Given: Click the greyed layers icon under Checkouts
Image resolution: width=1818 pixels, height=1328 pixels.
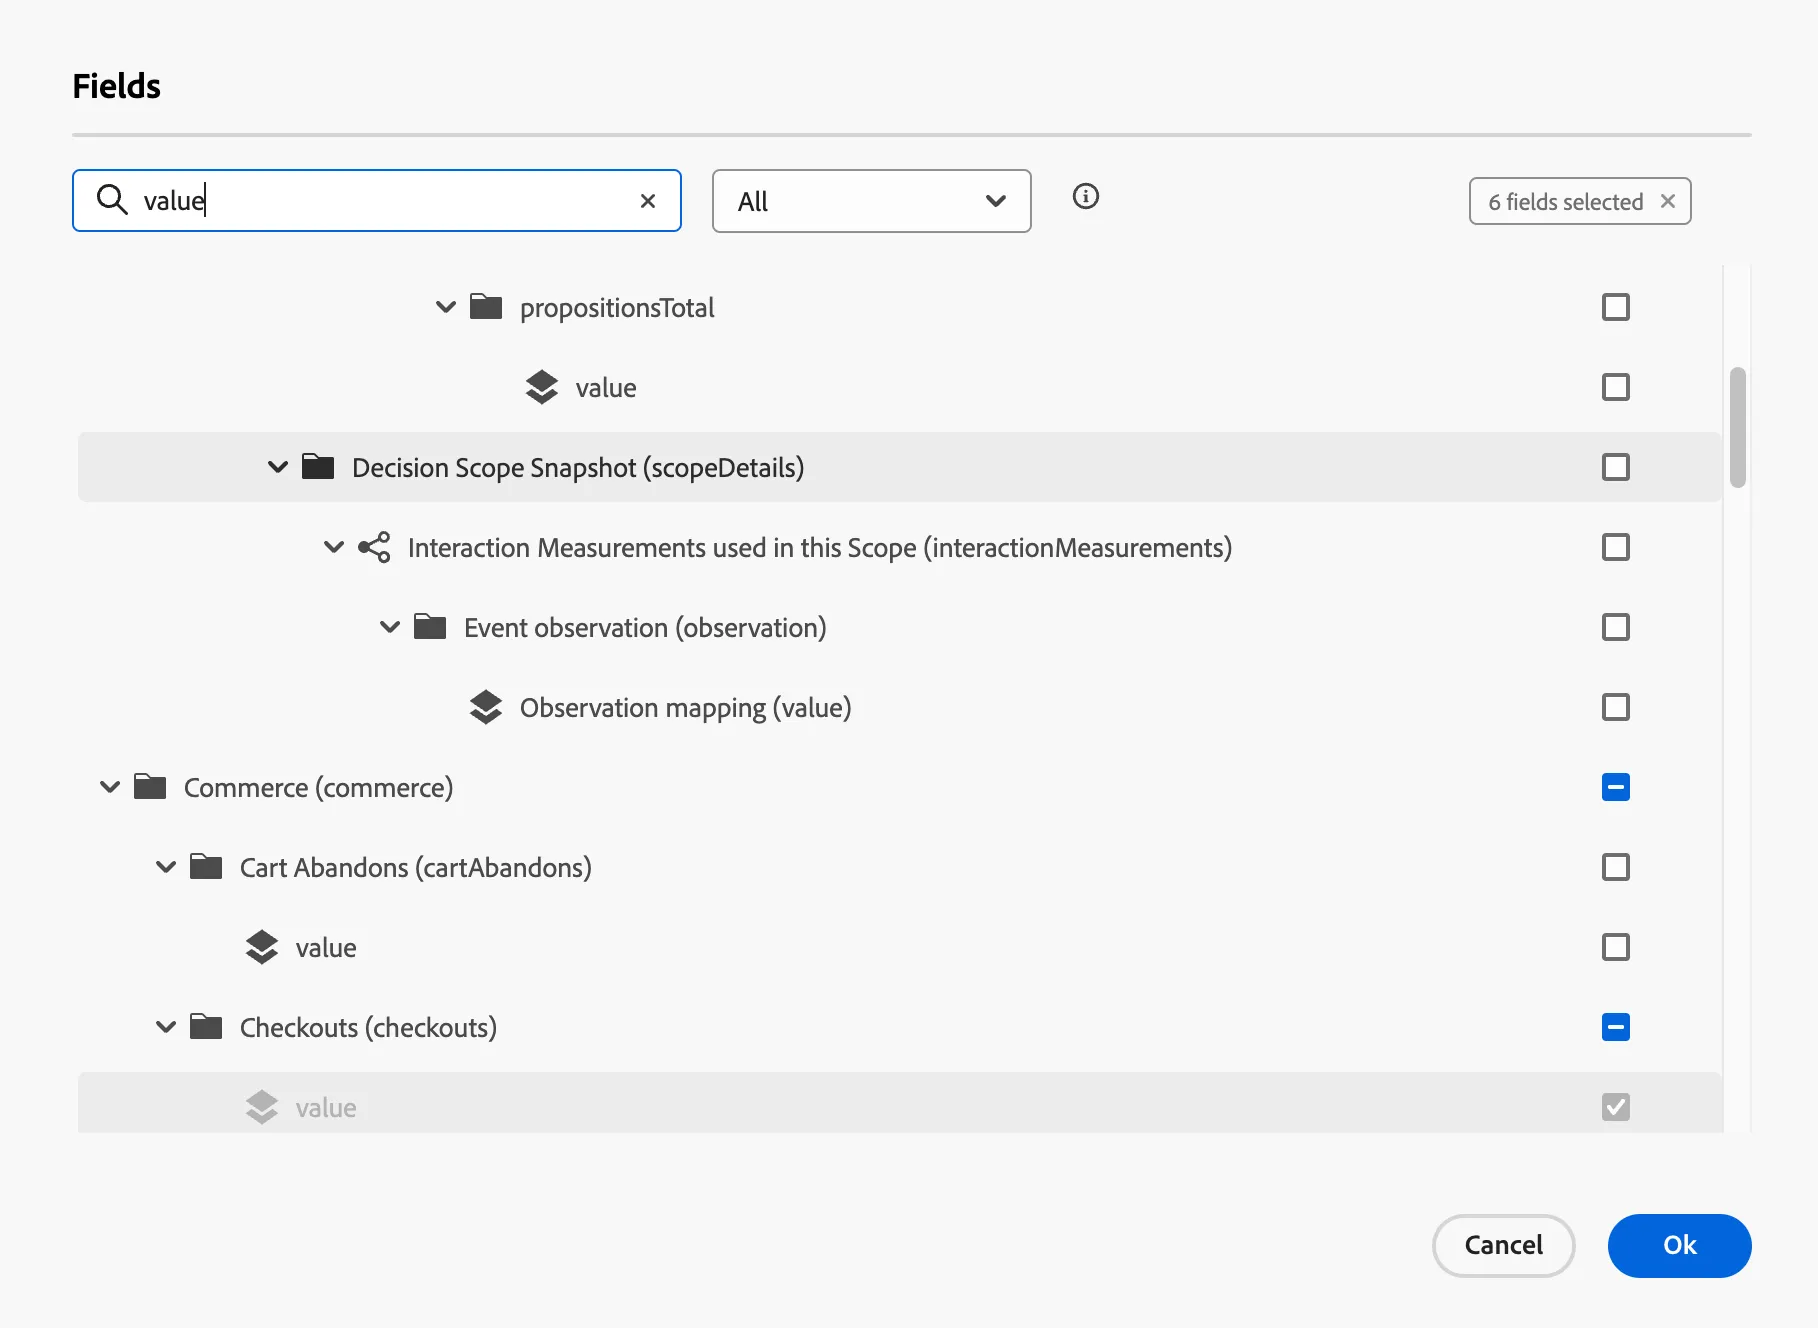Looking at the screenshot, I should tap(262, 1107).
